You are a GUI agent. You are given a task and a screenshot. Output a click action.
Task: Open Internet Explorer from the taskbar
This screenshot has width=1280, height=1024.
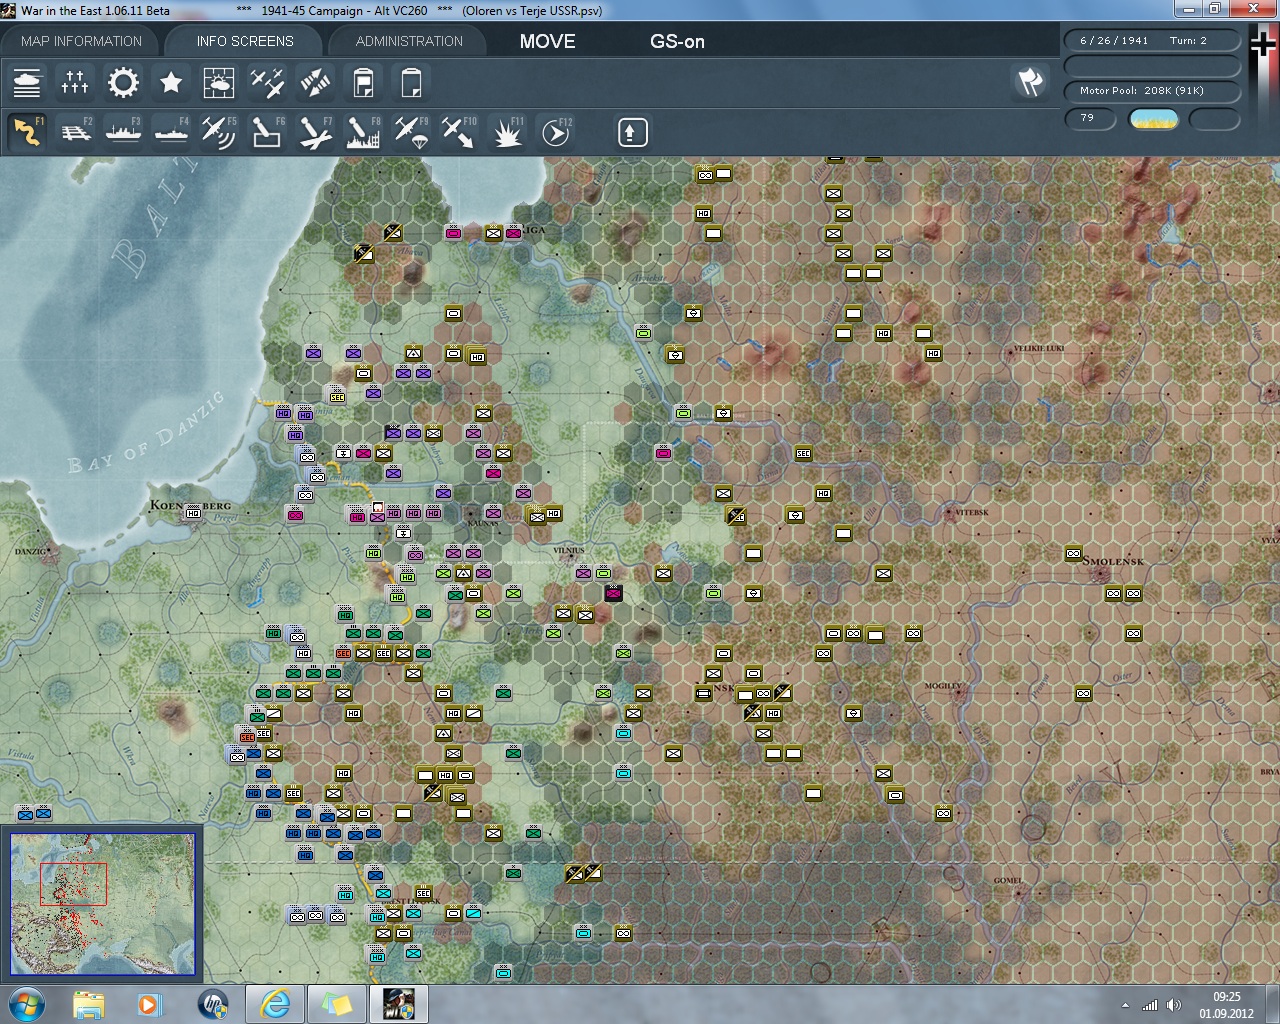coord(274,1003)
